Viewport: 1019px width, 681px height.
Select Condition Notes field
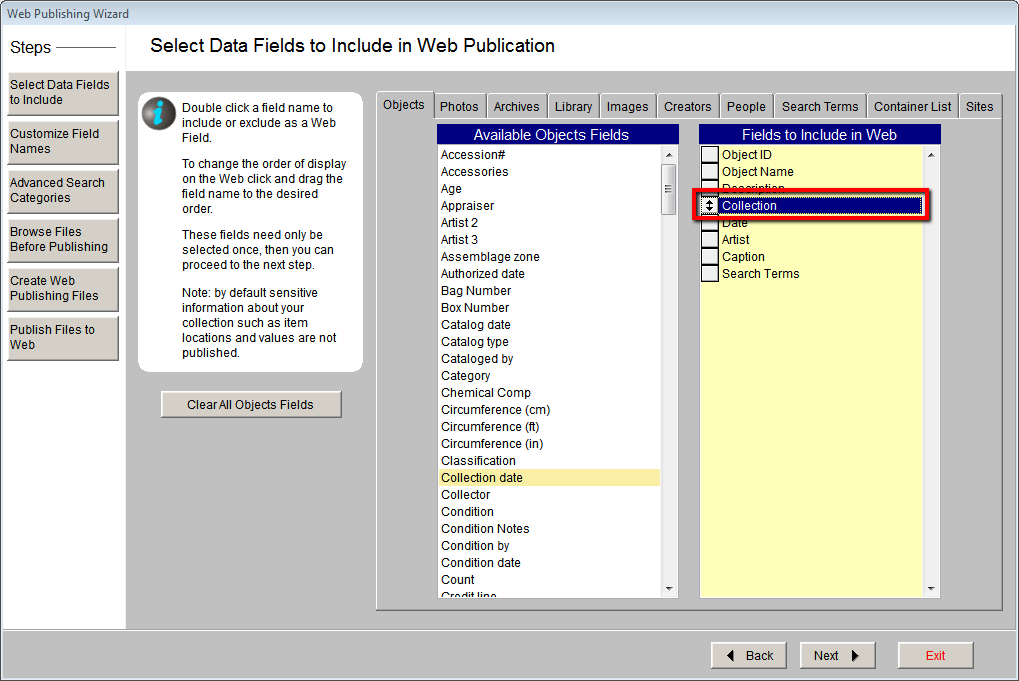[x=550, y=529]
